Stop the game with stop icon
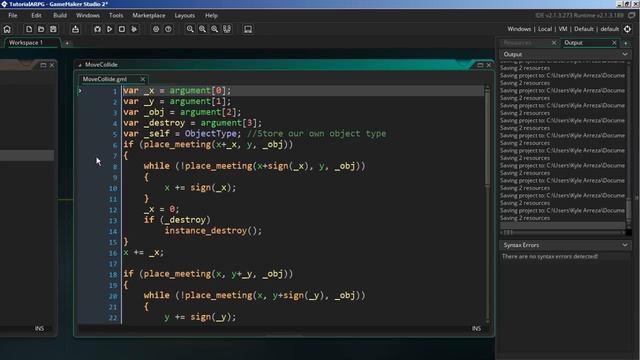 click(122, 29)
